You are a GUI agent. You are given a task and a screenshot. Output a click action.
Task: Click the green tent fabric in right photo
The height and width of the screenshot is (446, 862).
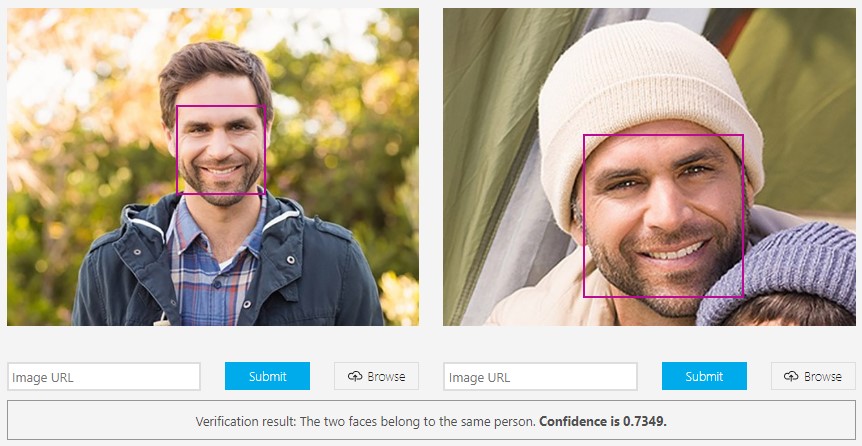(489, 137)
